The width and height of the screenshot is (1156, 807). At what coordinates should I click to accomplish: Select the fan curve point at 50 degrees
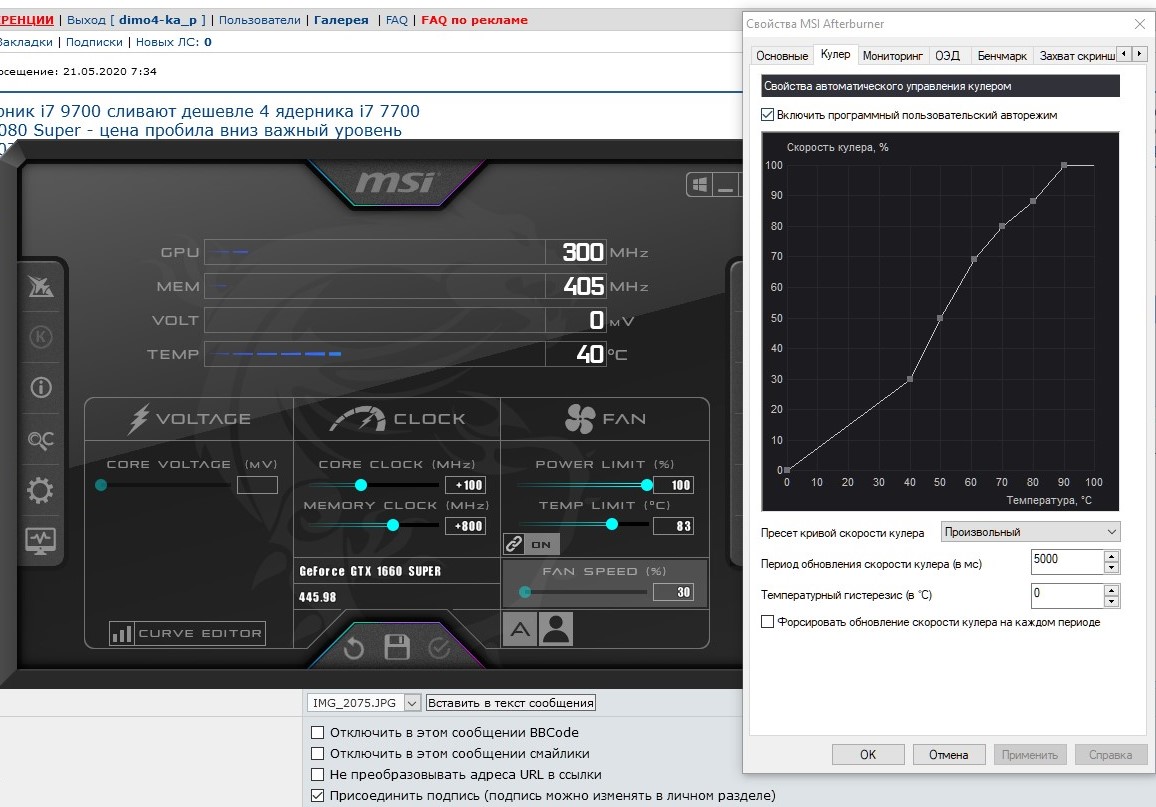coord(940,318)
